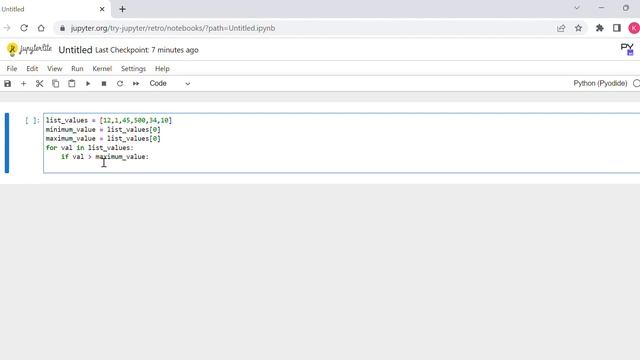Click the Python logo icon at top right
Viewport: 640px width, 360px height.
pos(627,49)
